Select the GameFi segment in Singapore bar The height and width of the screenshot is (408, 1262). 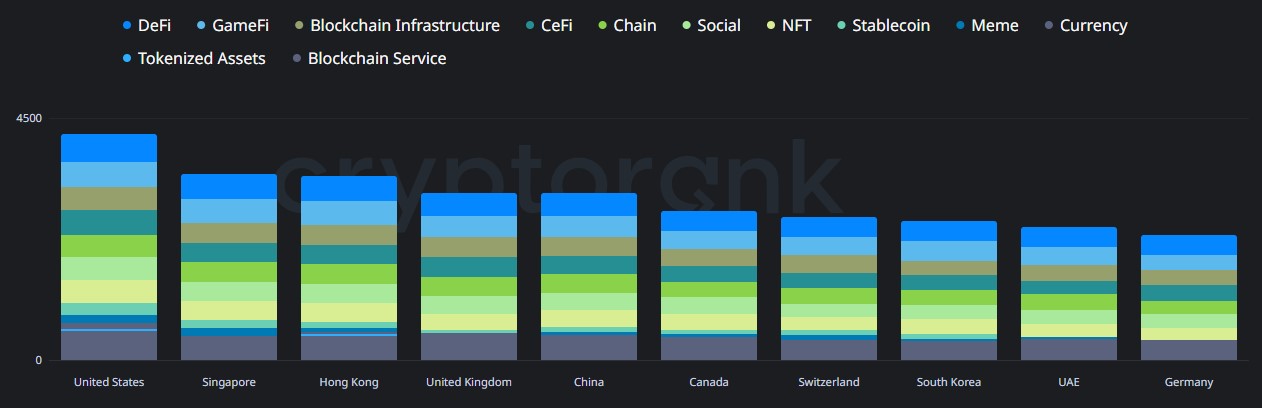point(229,210)
